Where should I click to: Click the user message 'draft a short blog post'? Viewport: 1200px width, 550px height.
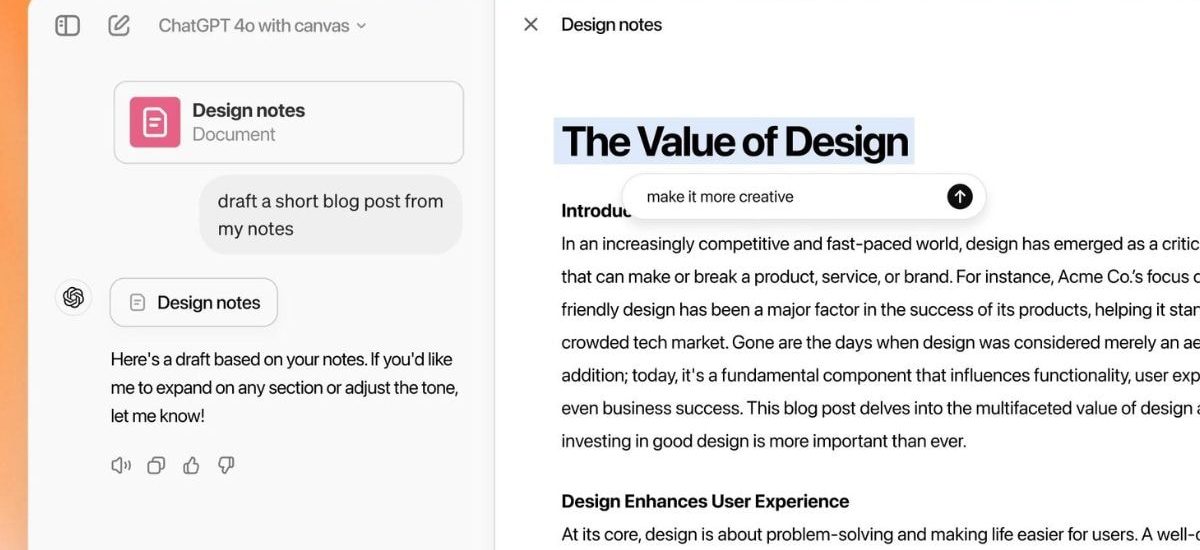(x=330, y=215)
